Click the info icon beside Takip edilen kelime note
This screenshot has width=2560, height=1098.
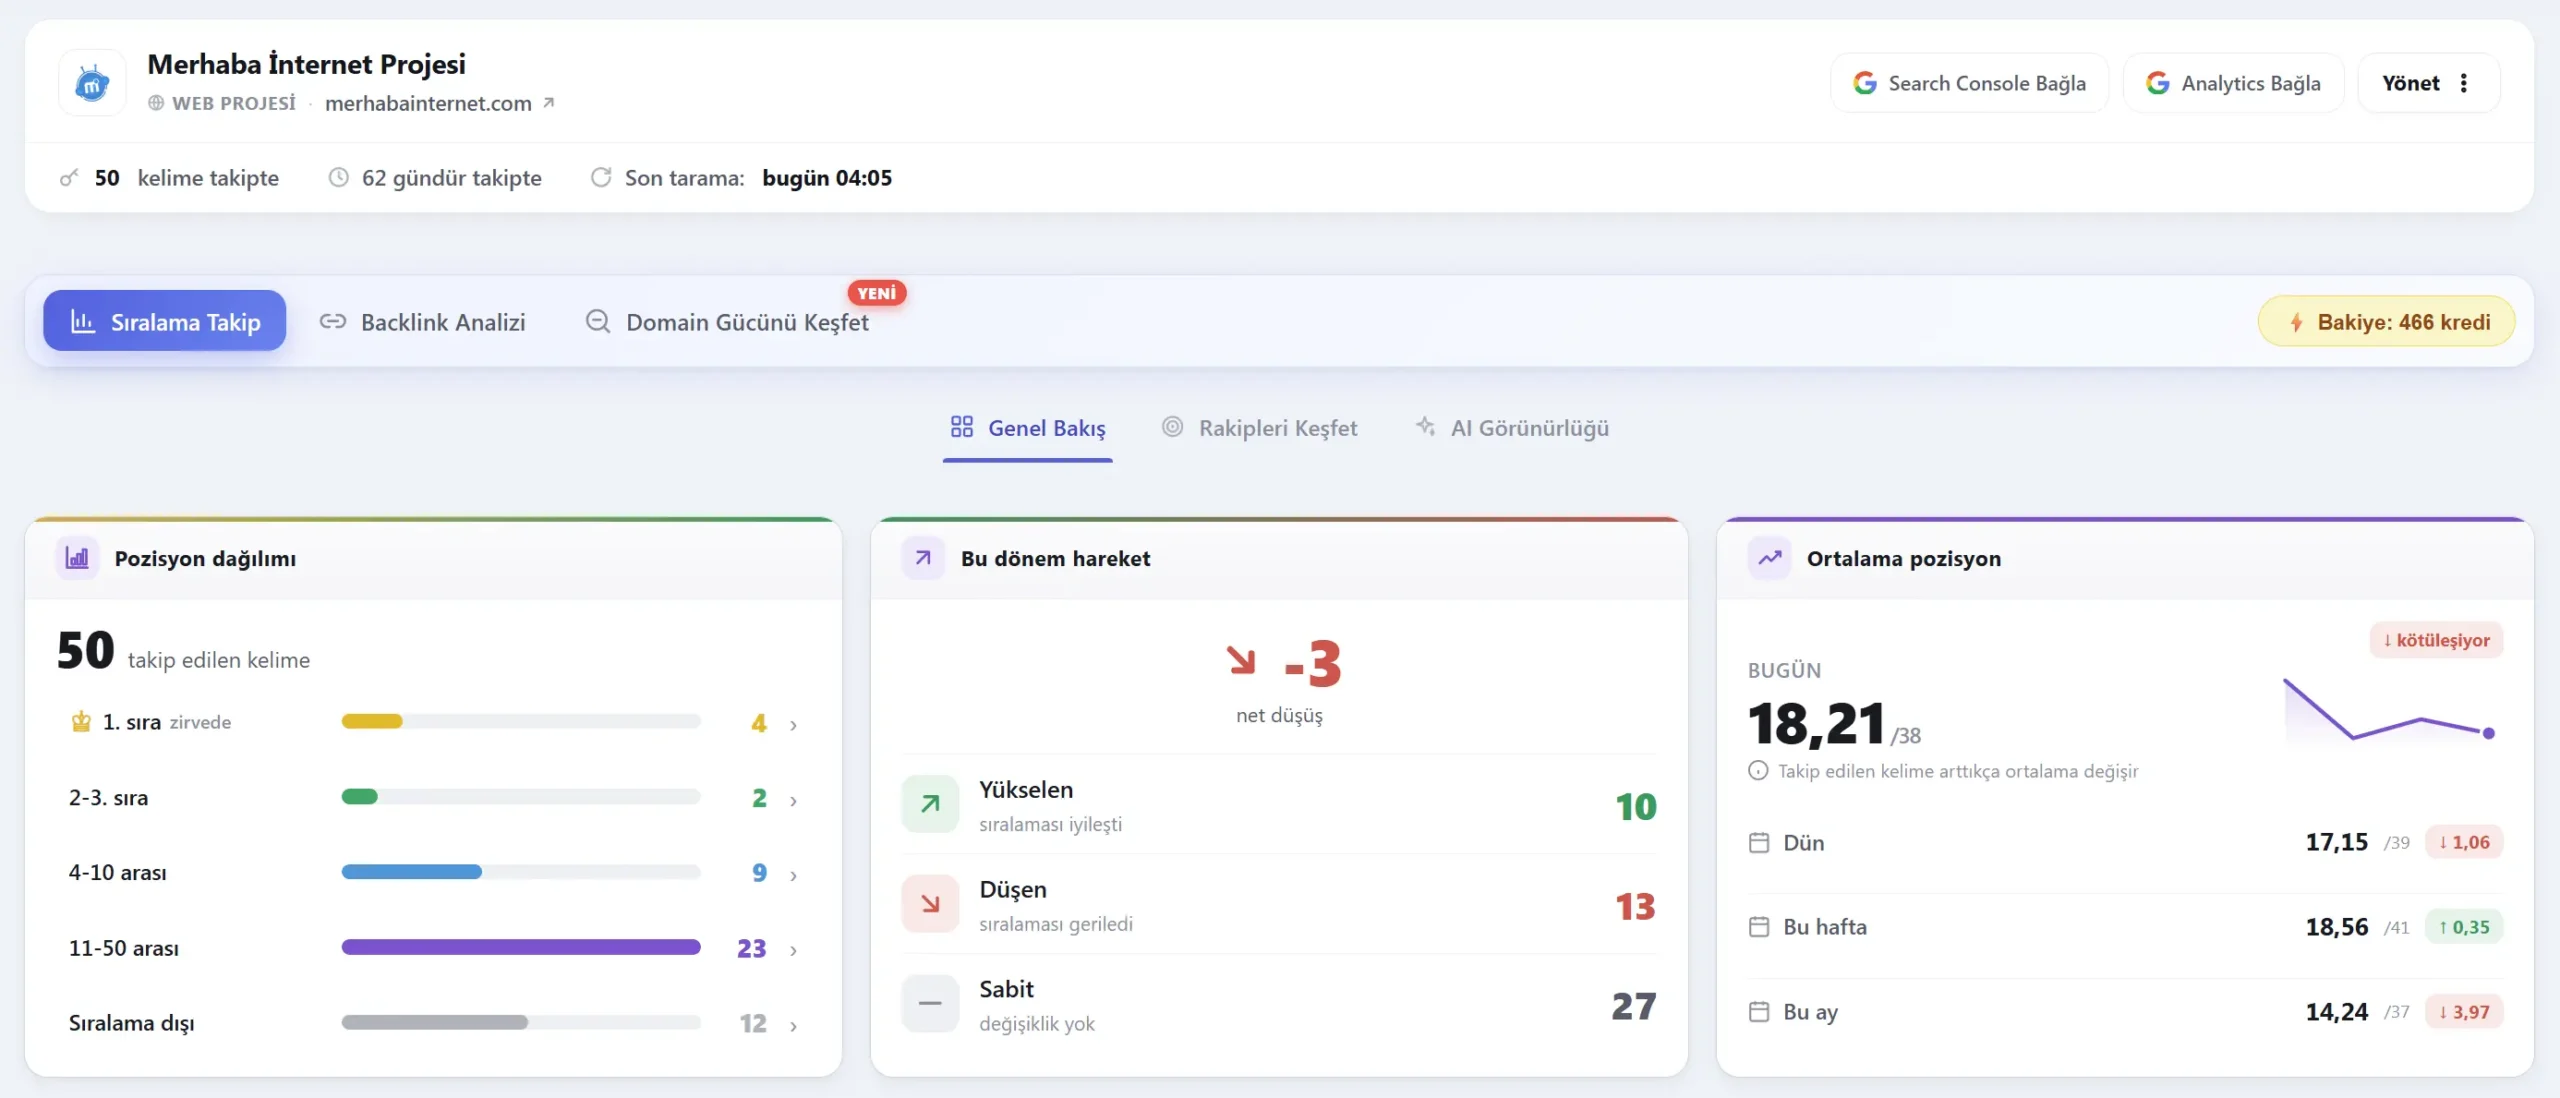pos(1758,771)
